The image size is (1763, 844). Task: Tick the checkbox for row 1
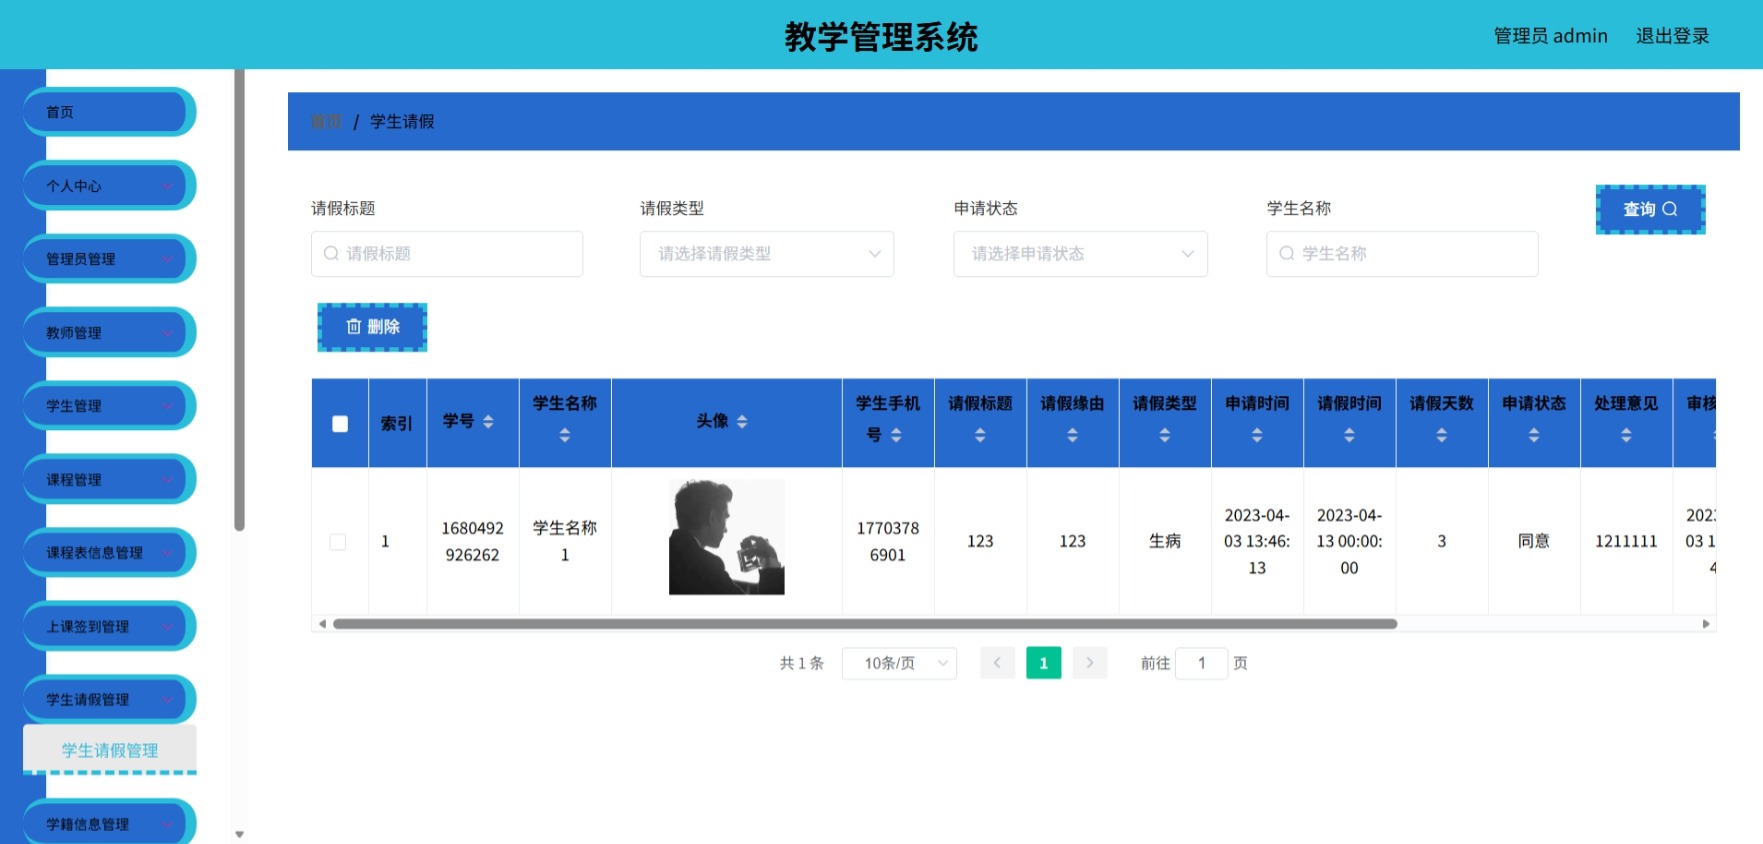tap(338, 542)
